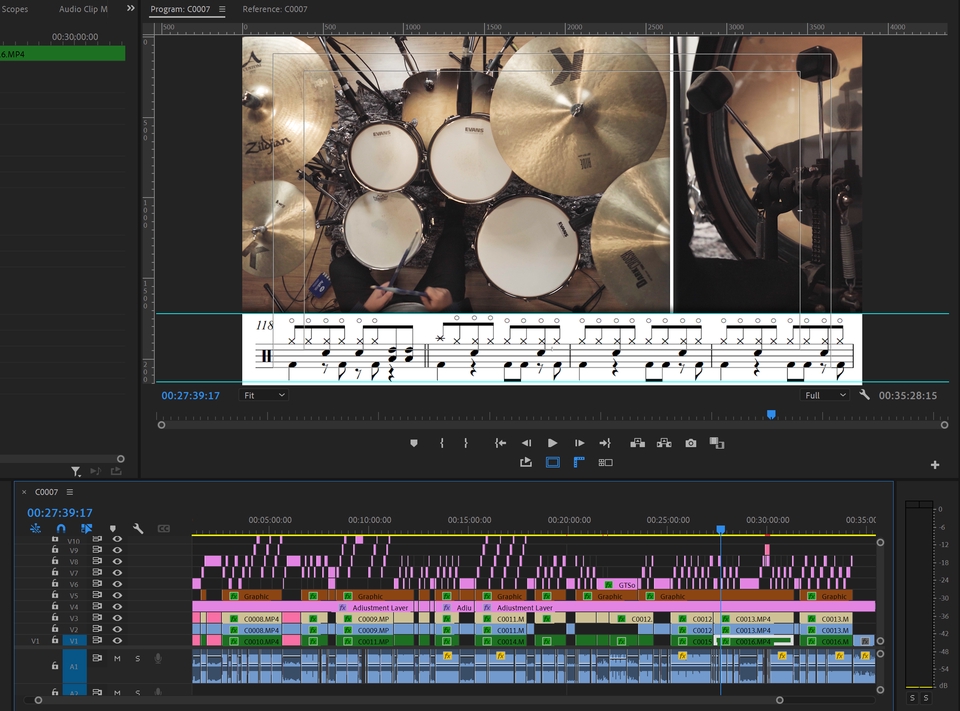Viewport: 960px width, 711px height.
Task: Click the Mark Out bracket button
Action: [x=466, y=443]
